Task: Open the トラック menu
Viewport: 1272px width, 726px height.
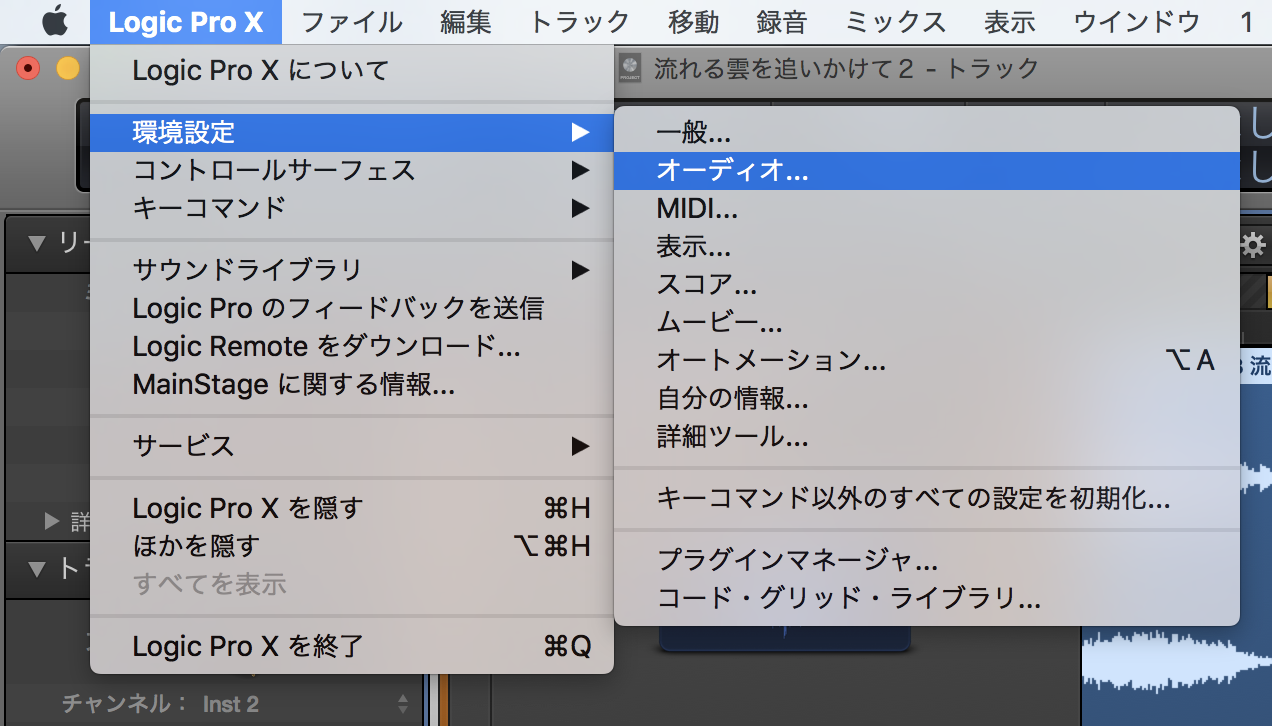Action: point(579,21)
